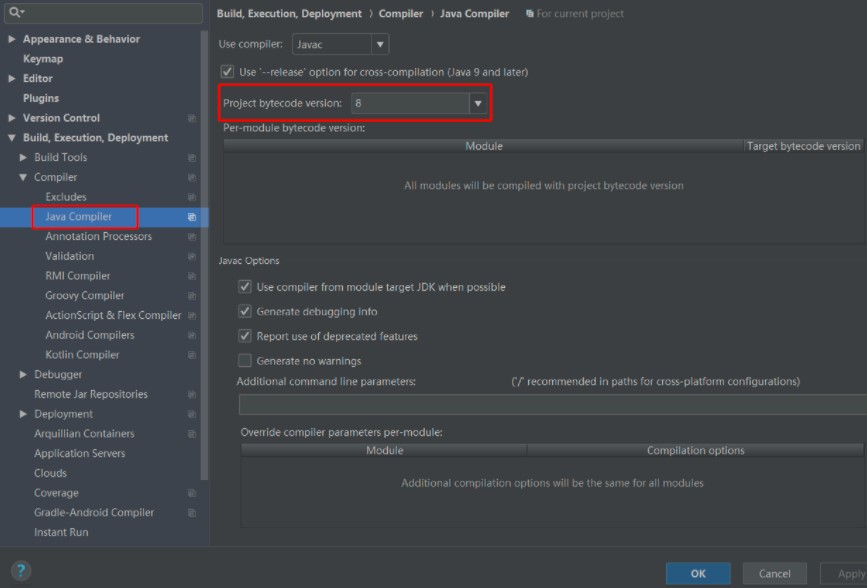Disable the '--release' cross-compilation option checkbox
This screenshot has width=867, height=588.
click(x=227, y=72)
